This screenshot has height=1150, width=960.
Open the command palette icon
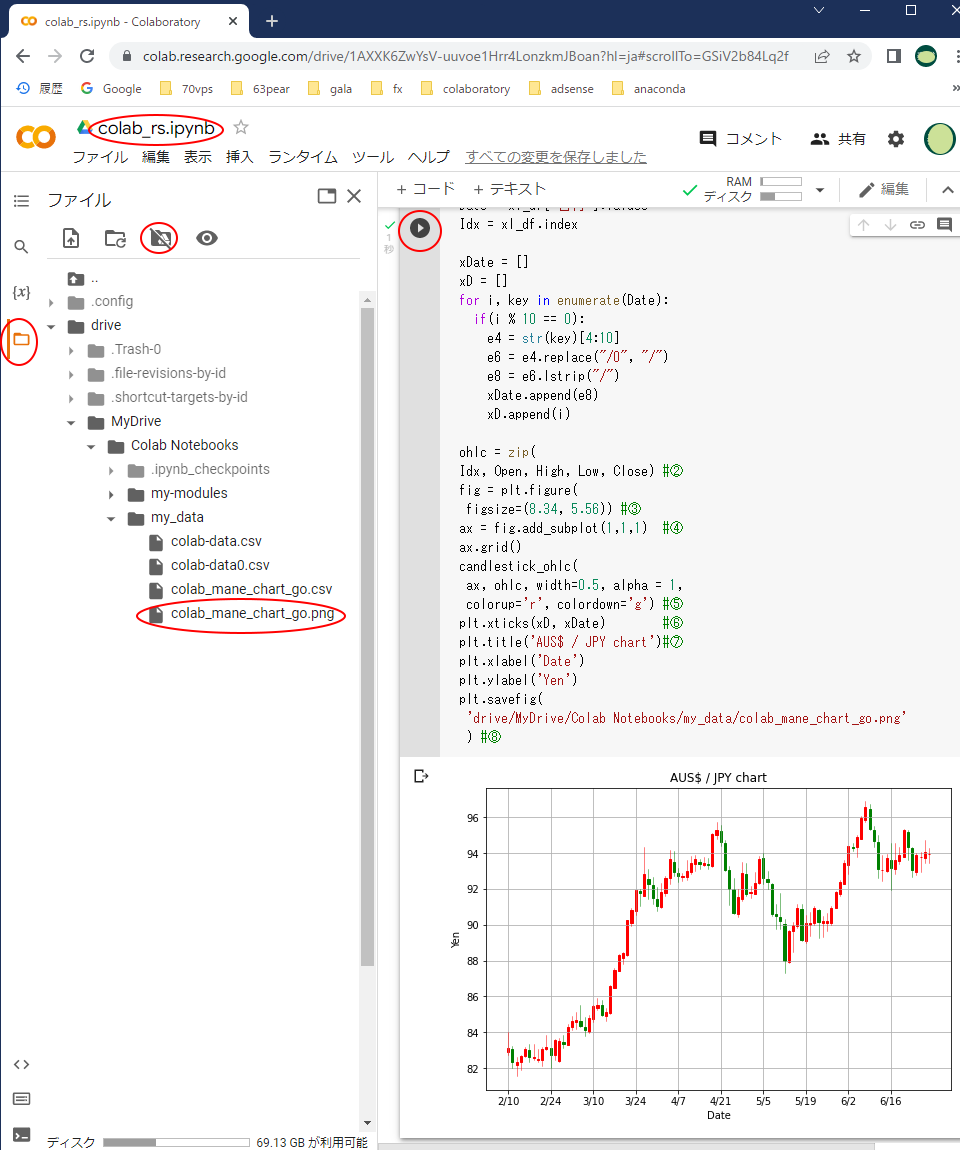click(x=21, y=1099)
